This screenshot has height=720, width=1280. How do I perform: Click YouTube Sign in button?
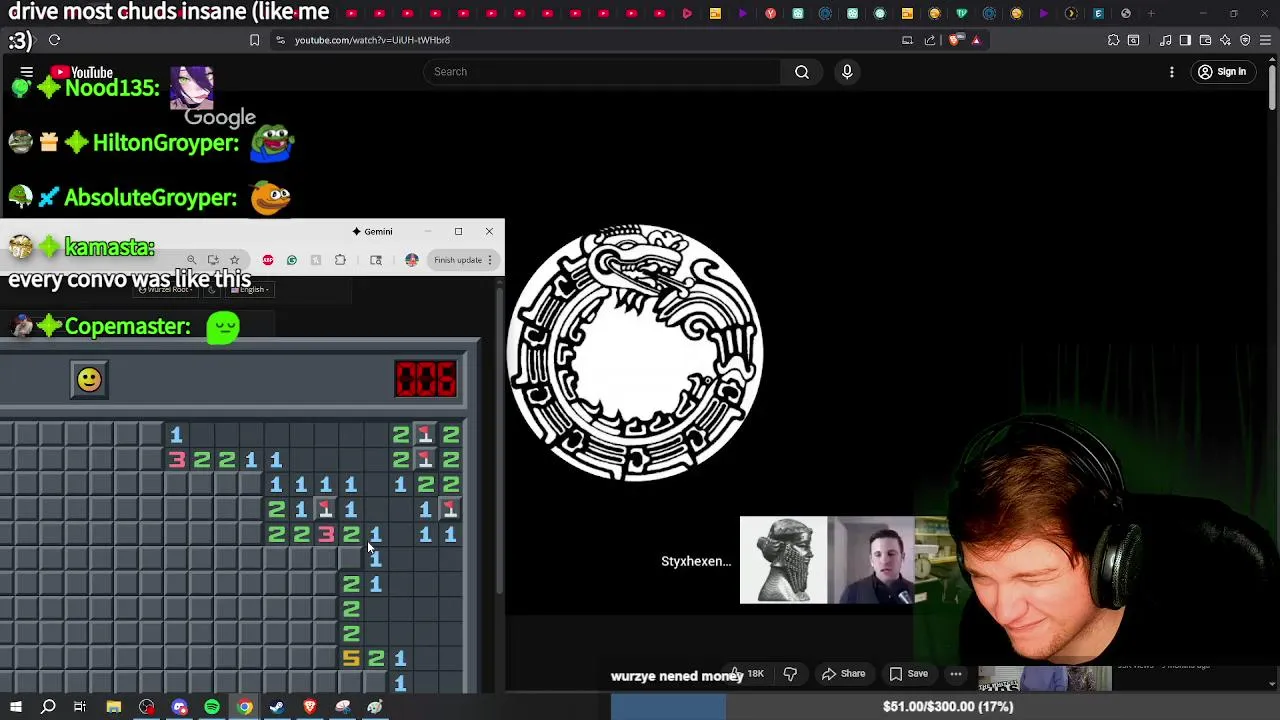[x=1222, y=72]
